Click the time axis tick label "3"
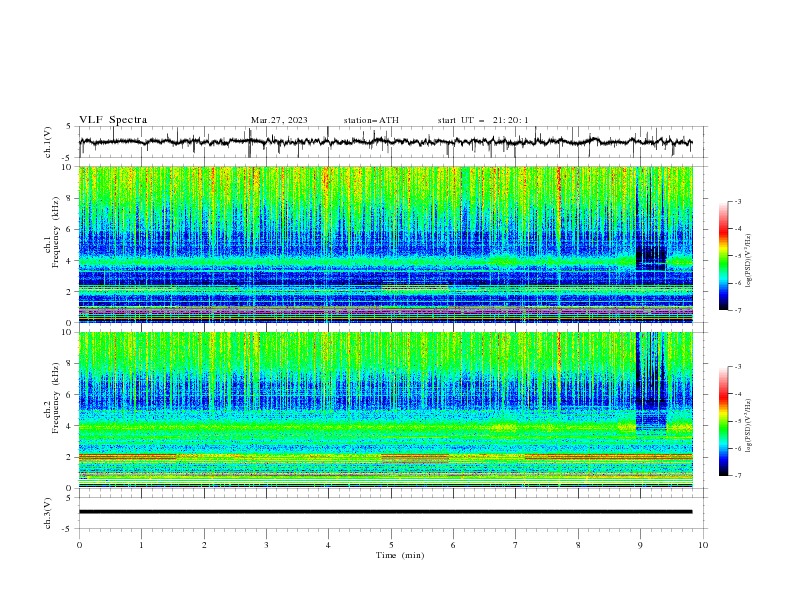792x612 pixels. click(x=266, y=545)
